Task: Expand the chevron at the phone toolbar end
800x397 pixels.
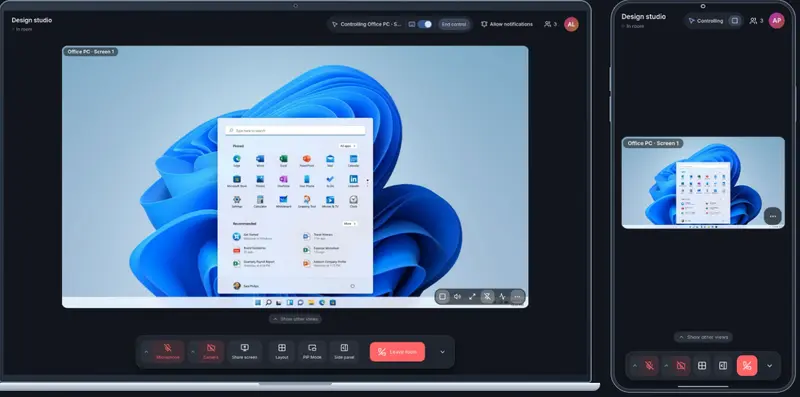Action: (x=769, y=366)
